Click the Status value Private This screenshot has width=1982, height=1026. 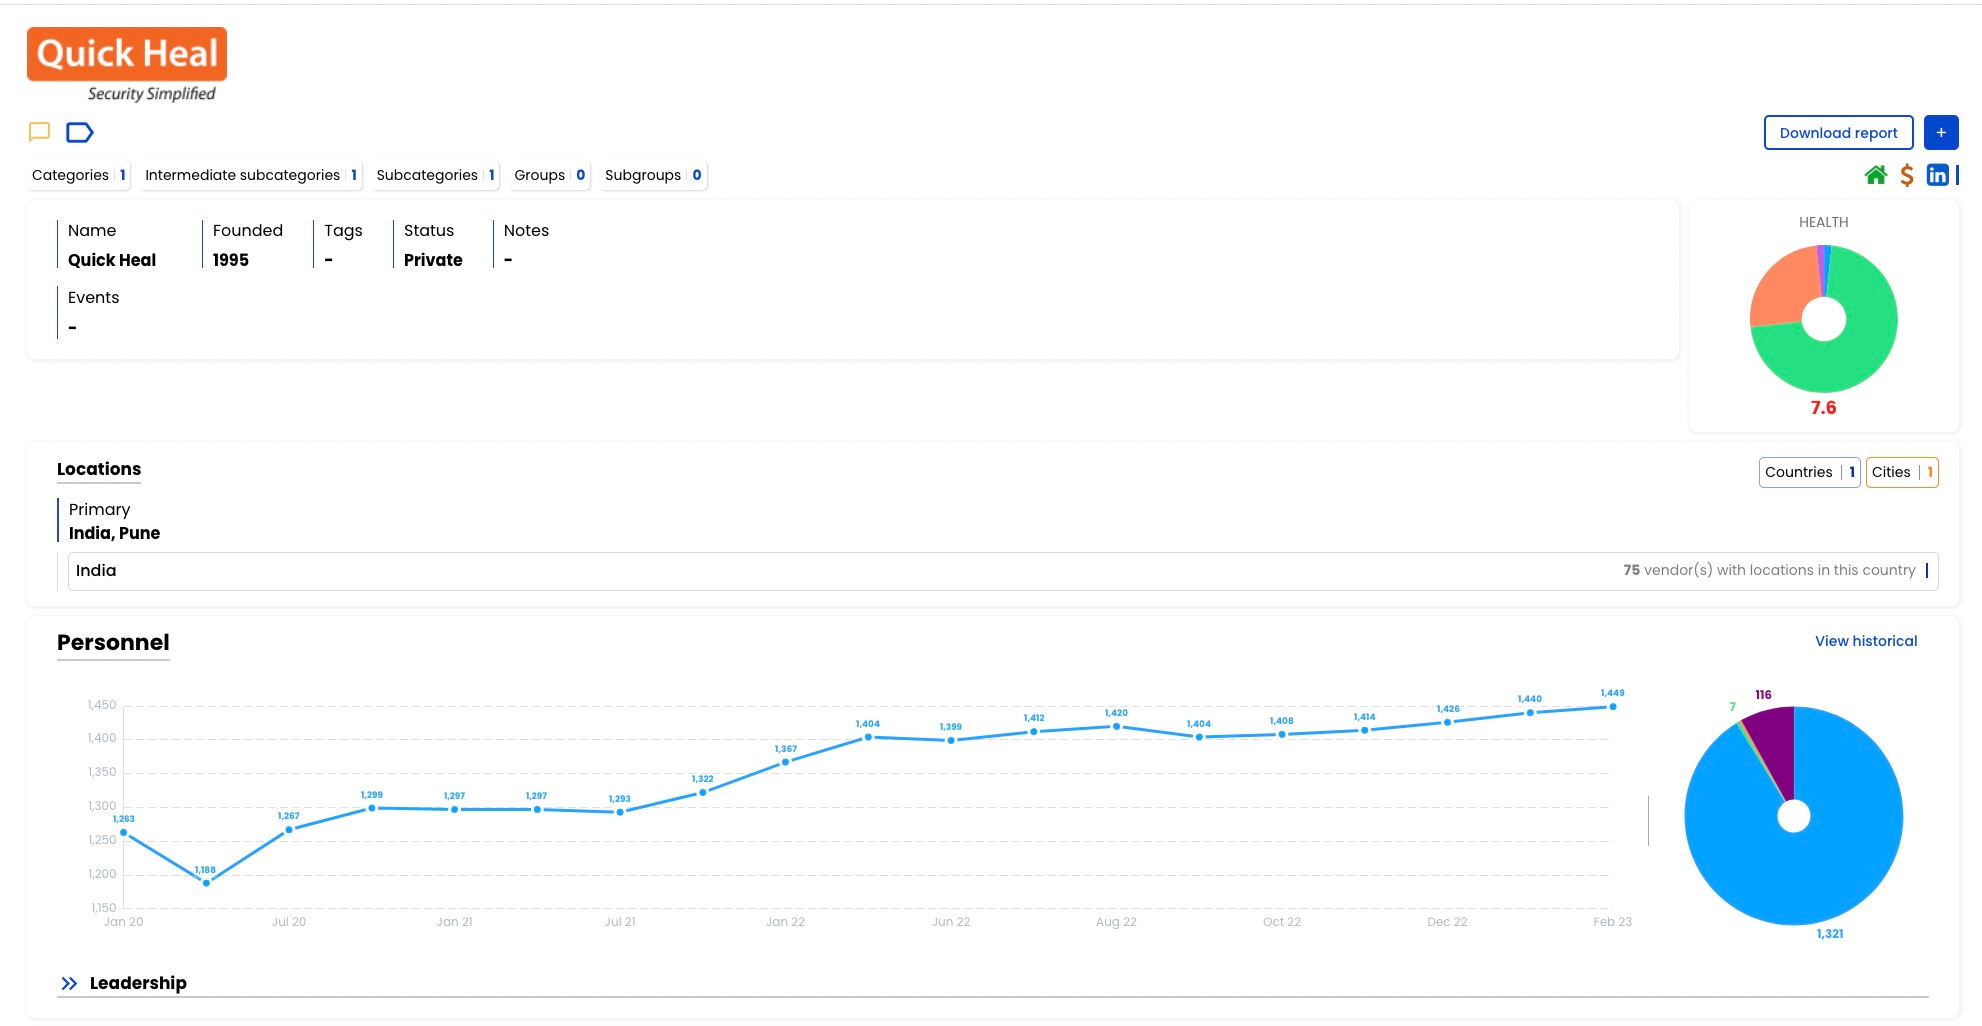[433, 260]
